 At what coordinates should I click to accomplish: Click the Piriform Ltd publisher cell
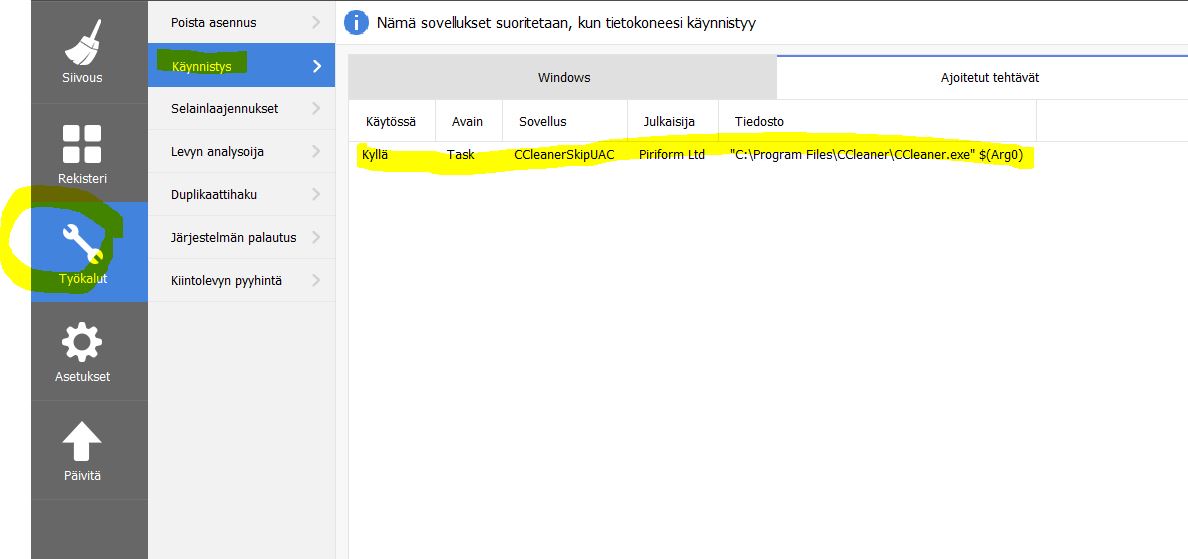(x=672, y=155)
